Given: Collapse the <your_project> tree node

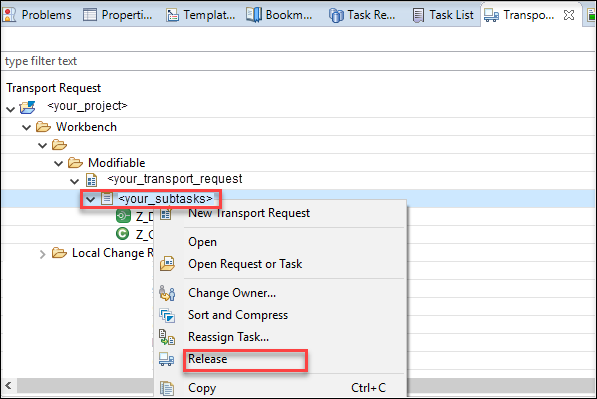Looking at the screenshot, I should pos(11,109).
